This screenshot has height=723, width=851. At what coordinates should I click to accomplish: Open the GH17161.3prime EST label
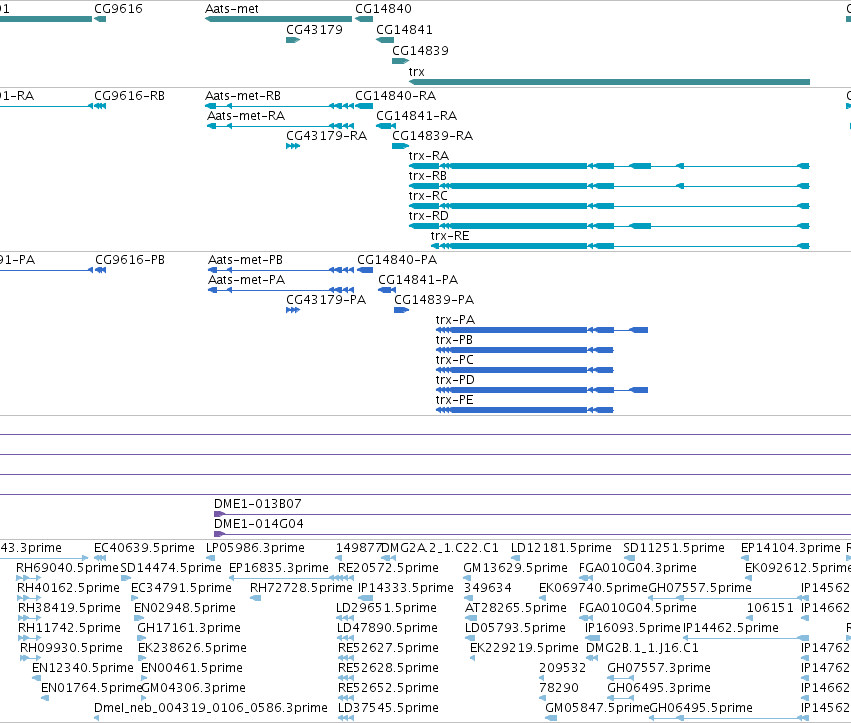pyautogui.click(x=189, y=629)
